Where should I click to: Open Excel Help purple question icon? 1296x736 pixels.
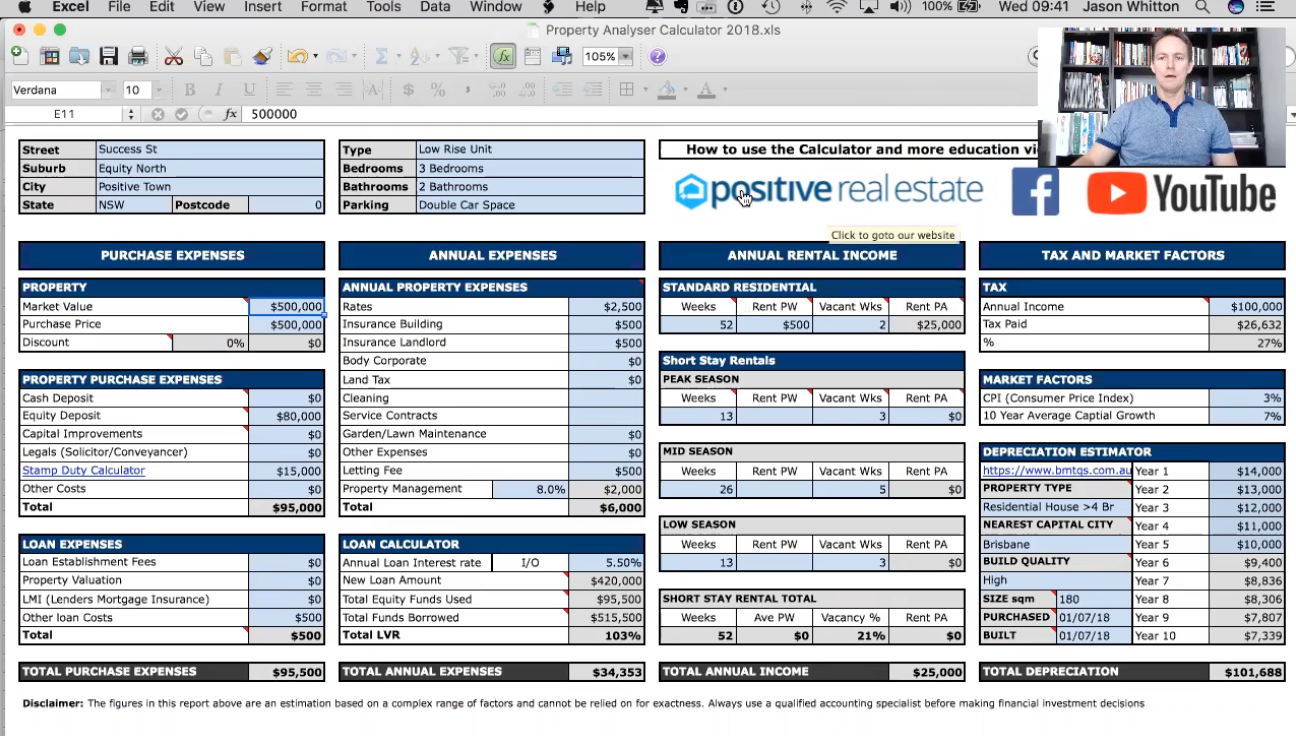click(657, 56)
